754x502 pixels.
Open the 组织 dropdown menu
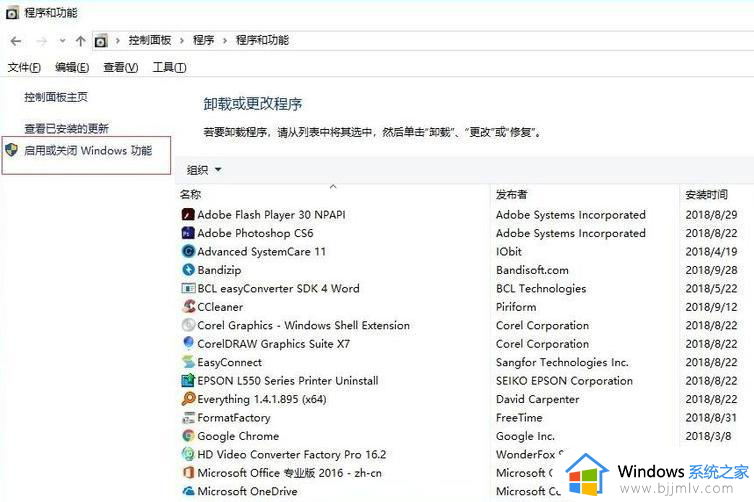click(203, 170)
